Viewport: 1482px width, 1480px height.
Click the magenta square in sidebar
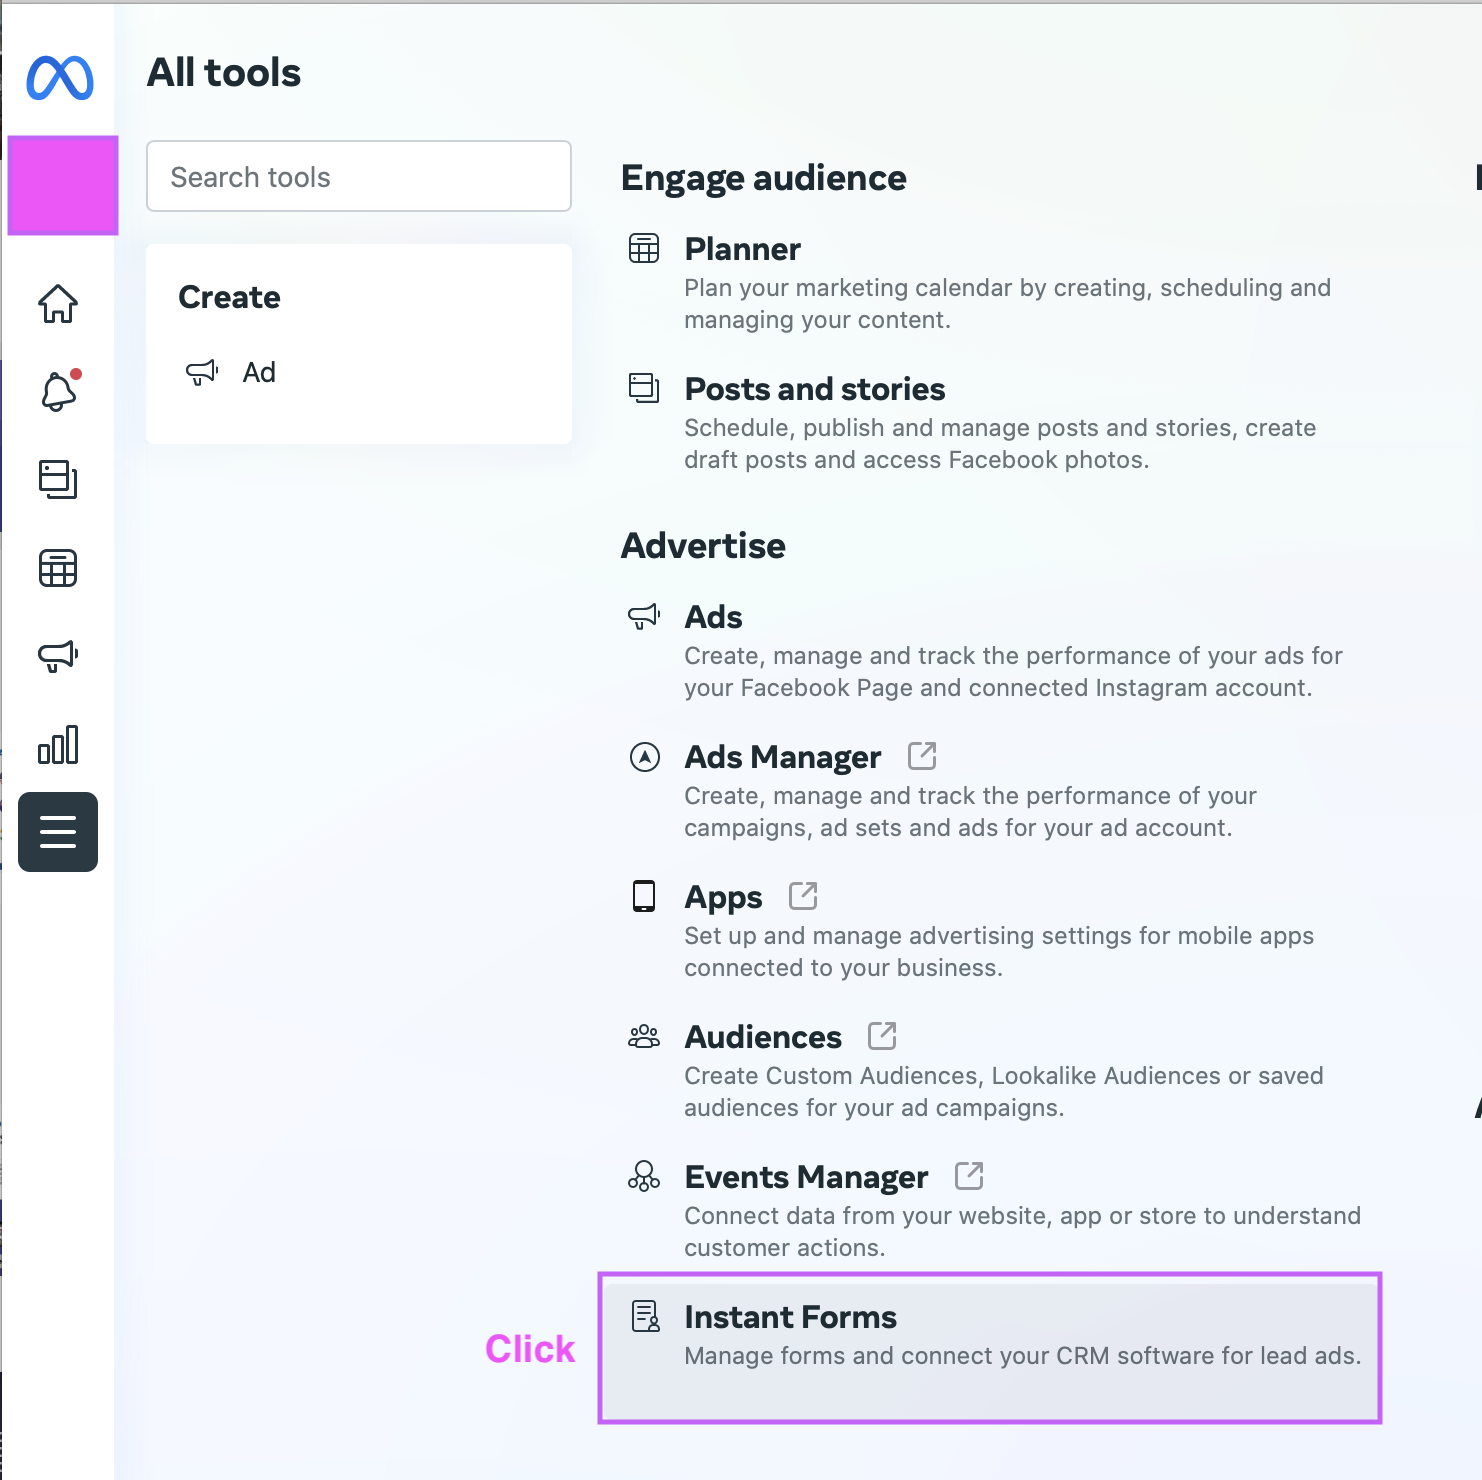[63, 186]
